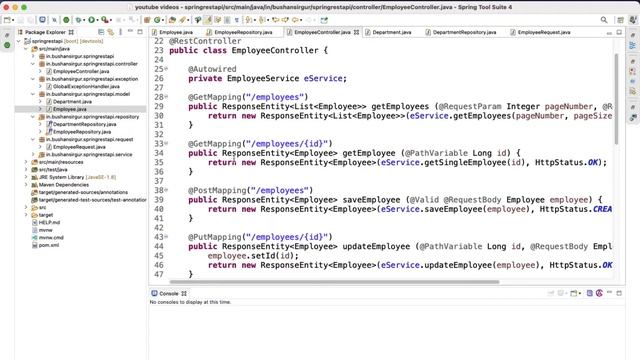Select mvnw.cmd file in Package Explorer
640x360 pixels.
point(51,238)
